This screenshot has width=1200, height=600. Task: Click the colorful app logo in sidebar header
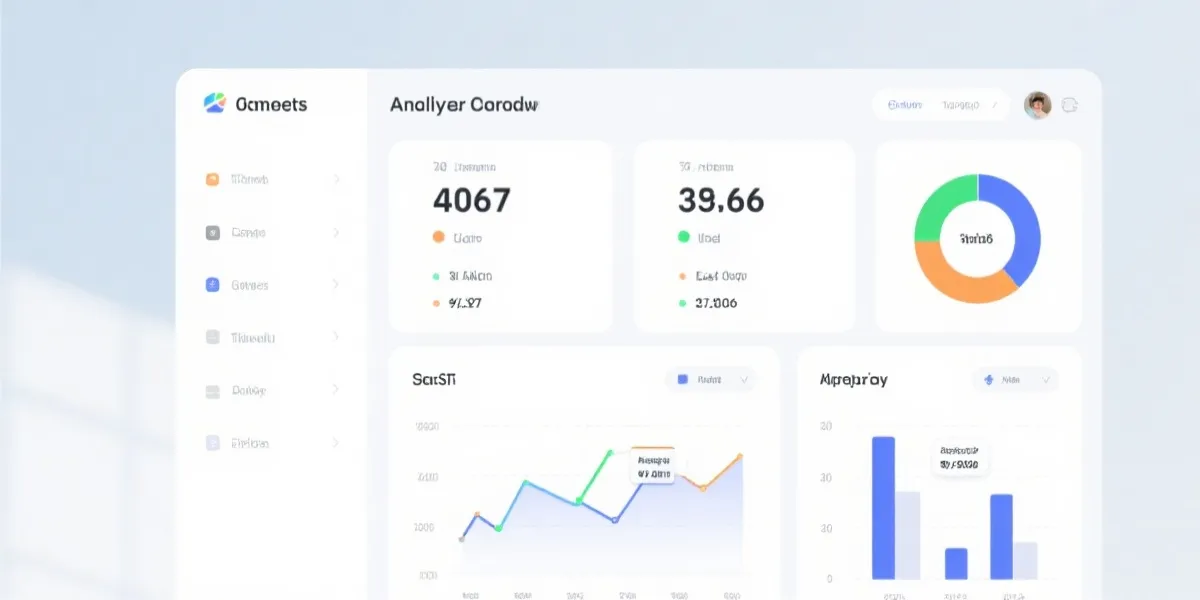click(x=215, y=103)
